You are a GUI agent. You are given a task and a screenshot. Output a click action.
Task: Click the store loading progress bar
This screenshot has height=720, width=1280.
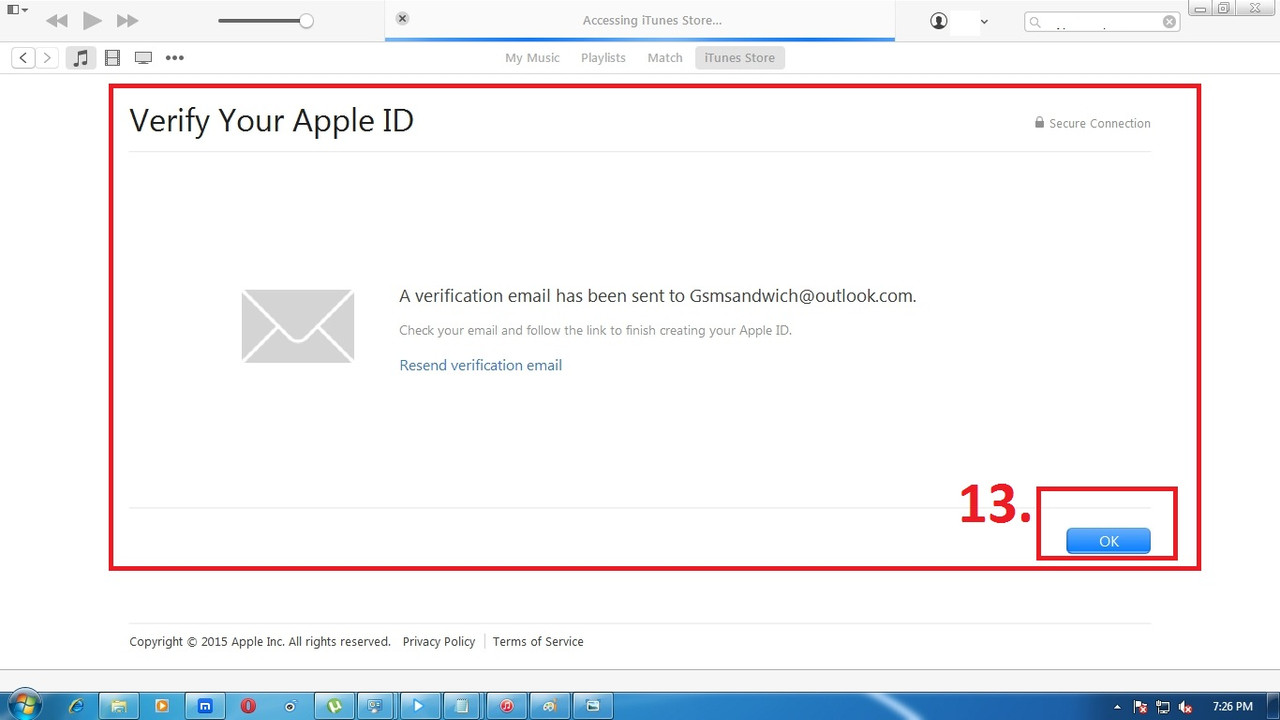[640, 39]
